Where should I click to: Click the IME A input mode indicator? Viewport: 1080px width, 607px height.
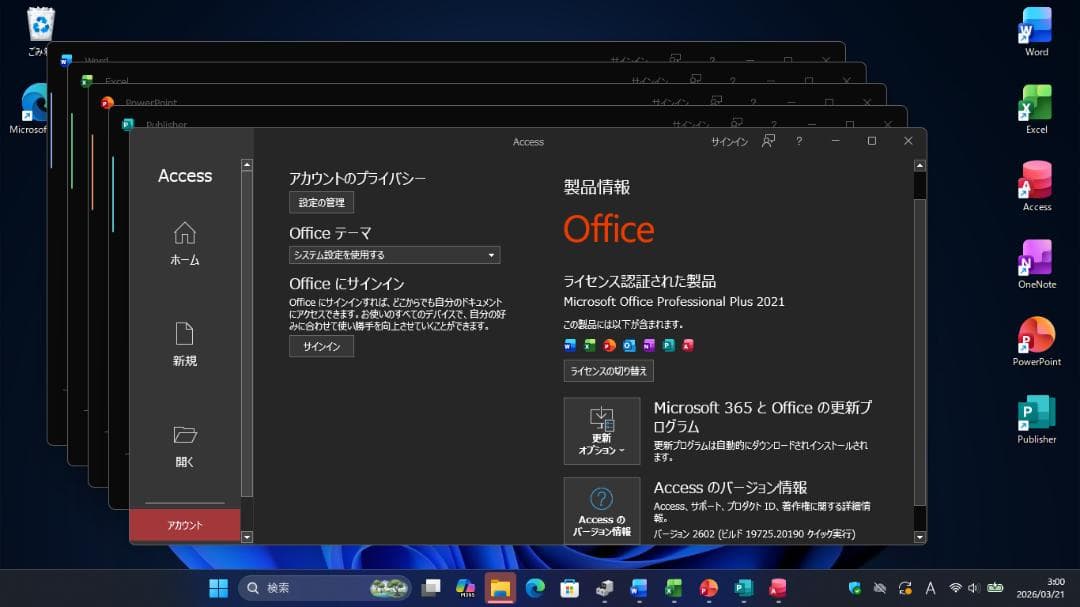tap(930, 588)
